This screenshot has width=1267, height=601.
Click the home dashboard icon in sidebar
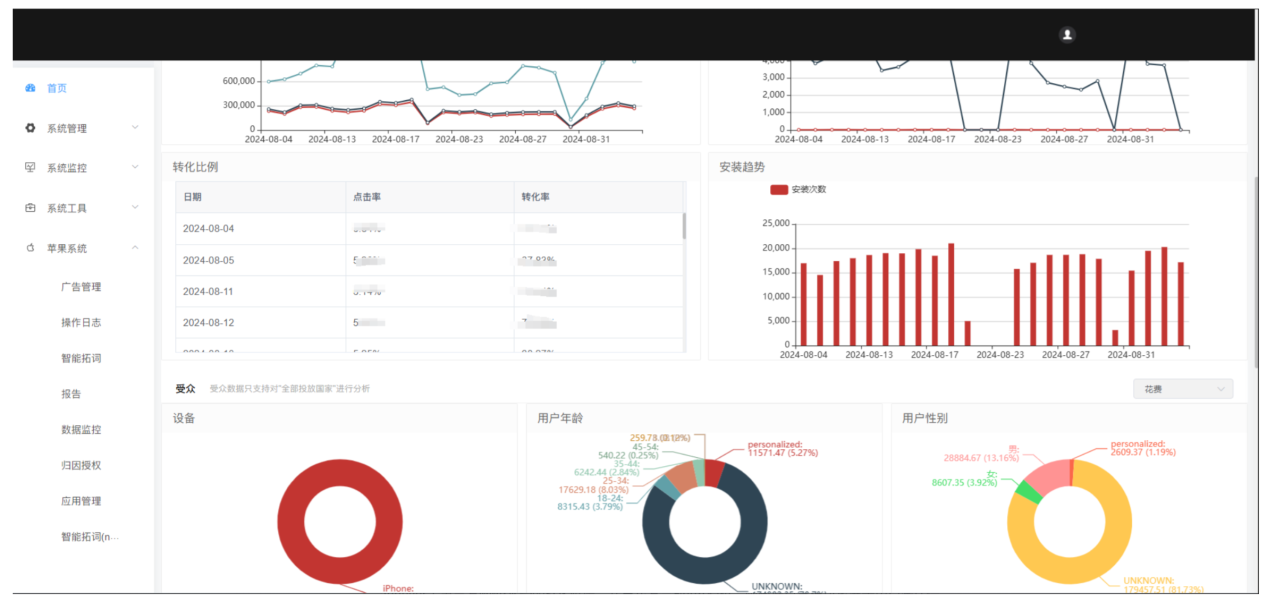[30, 88]
